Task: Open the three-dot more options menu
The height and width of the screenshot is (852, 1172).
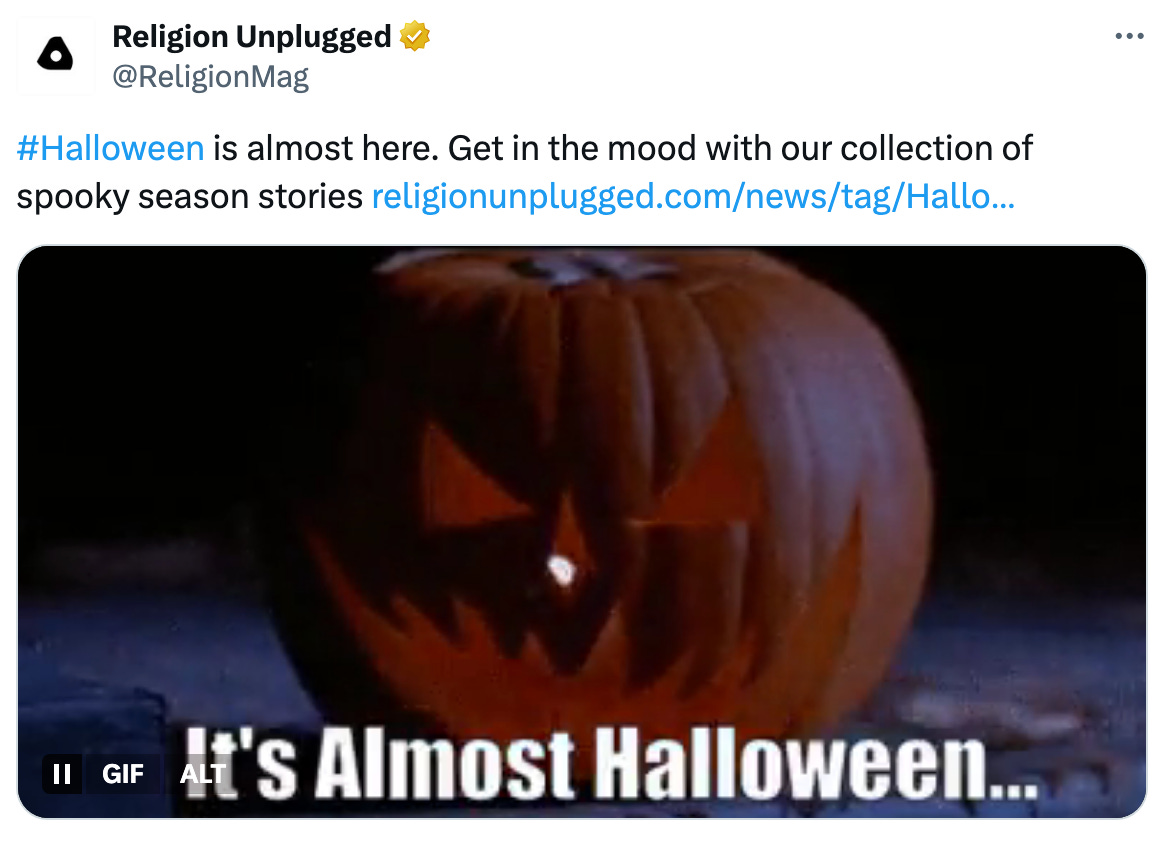Action: click(x=1129, y=36)
